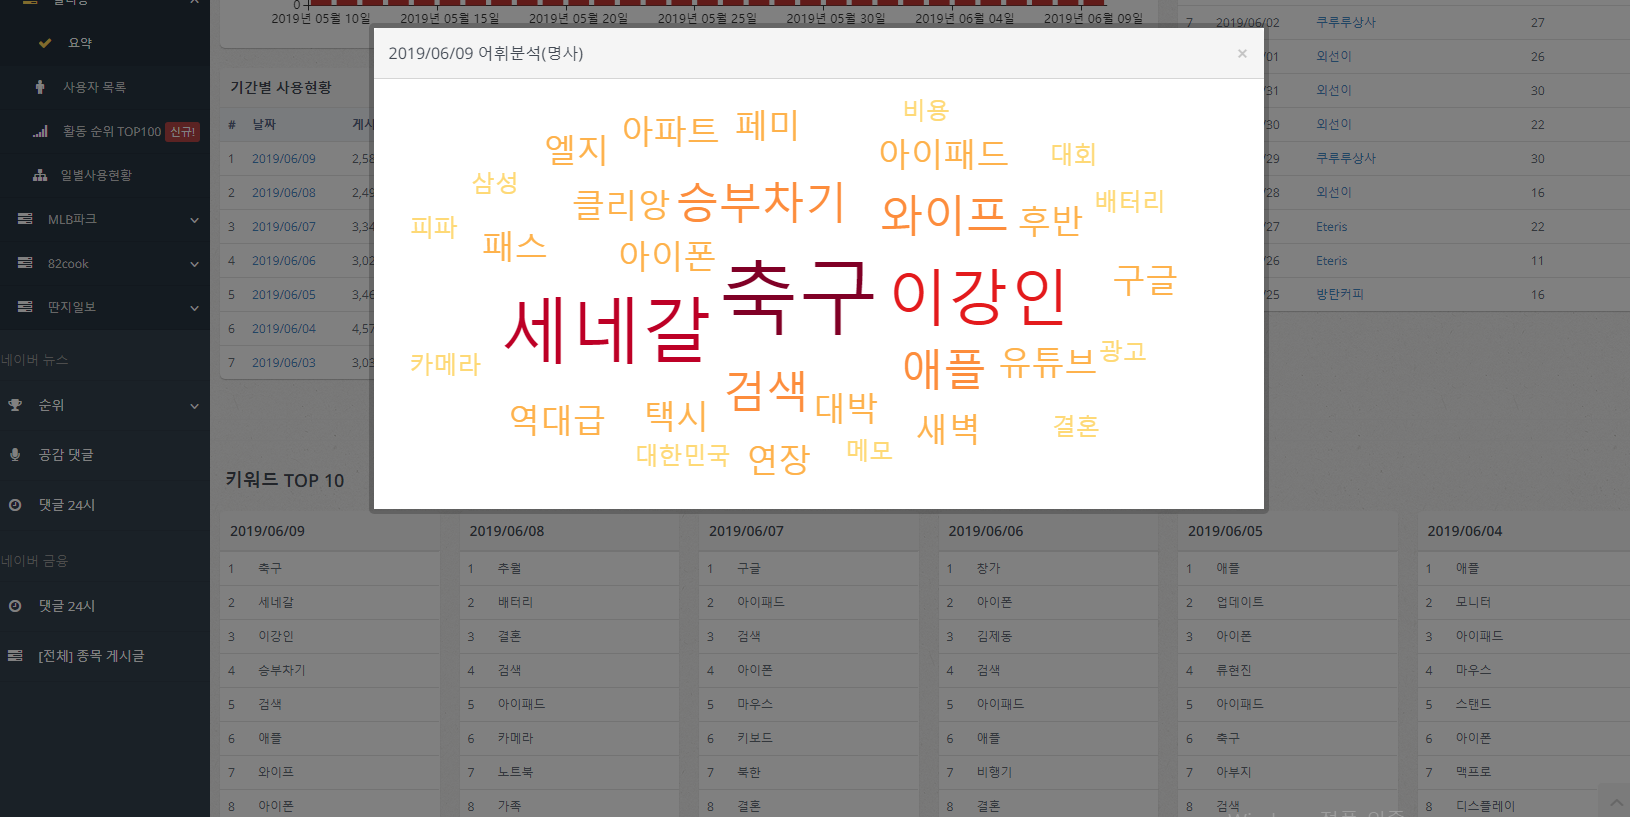The height and width of the screenshot is (817, 1630).
Task: Click the trophy icon beside 순위
Action: tap(15, 405)
